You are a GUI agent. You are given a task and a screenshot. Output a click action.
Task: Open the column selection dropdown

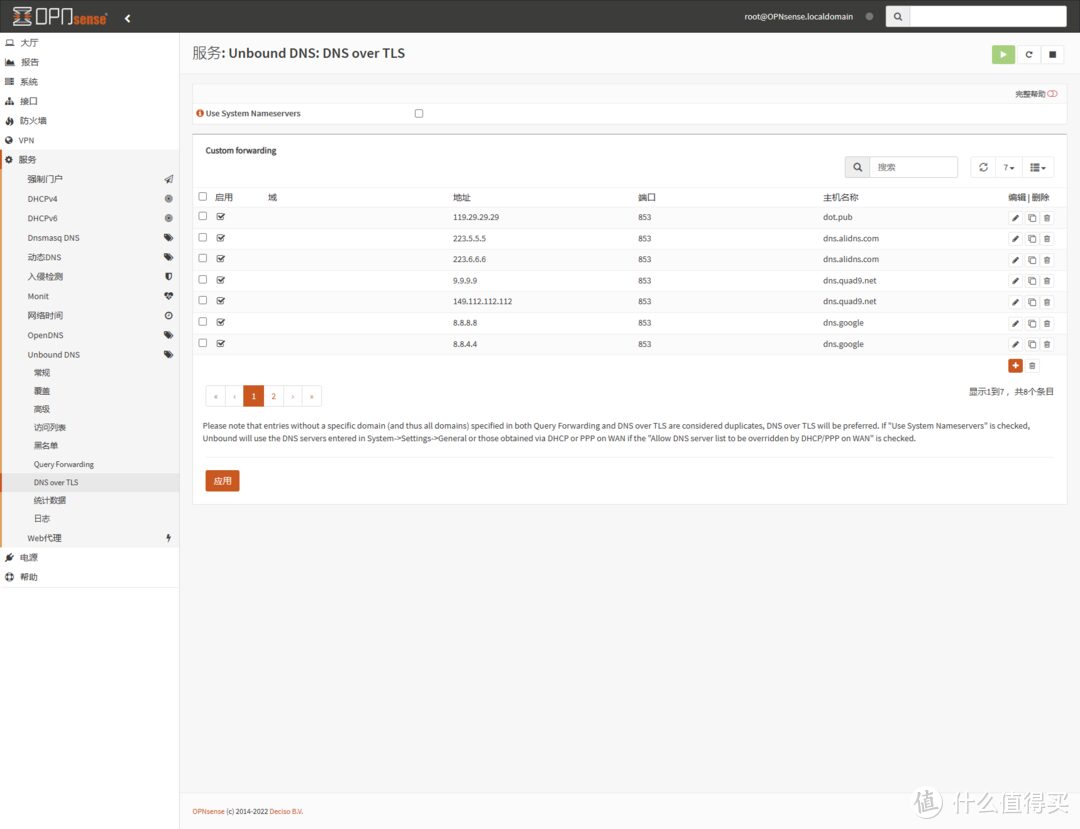(x=1037, y=167)
